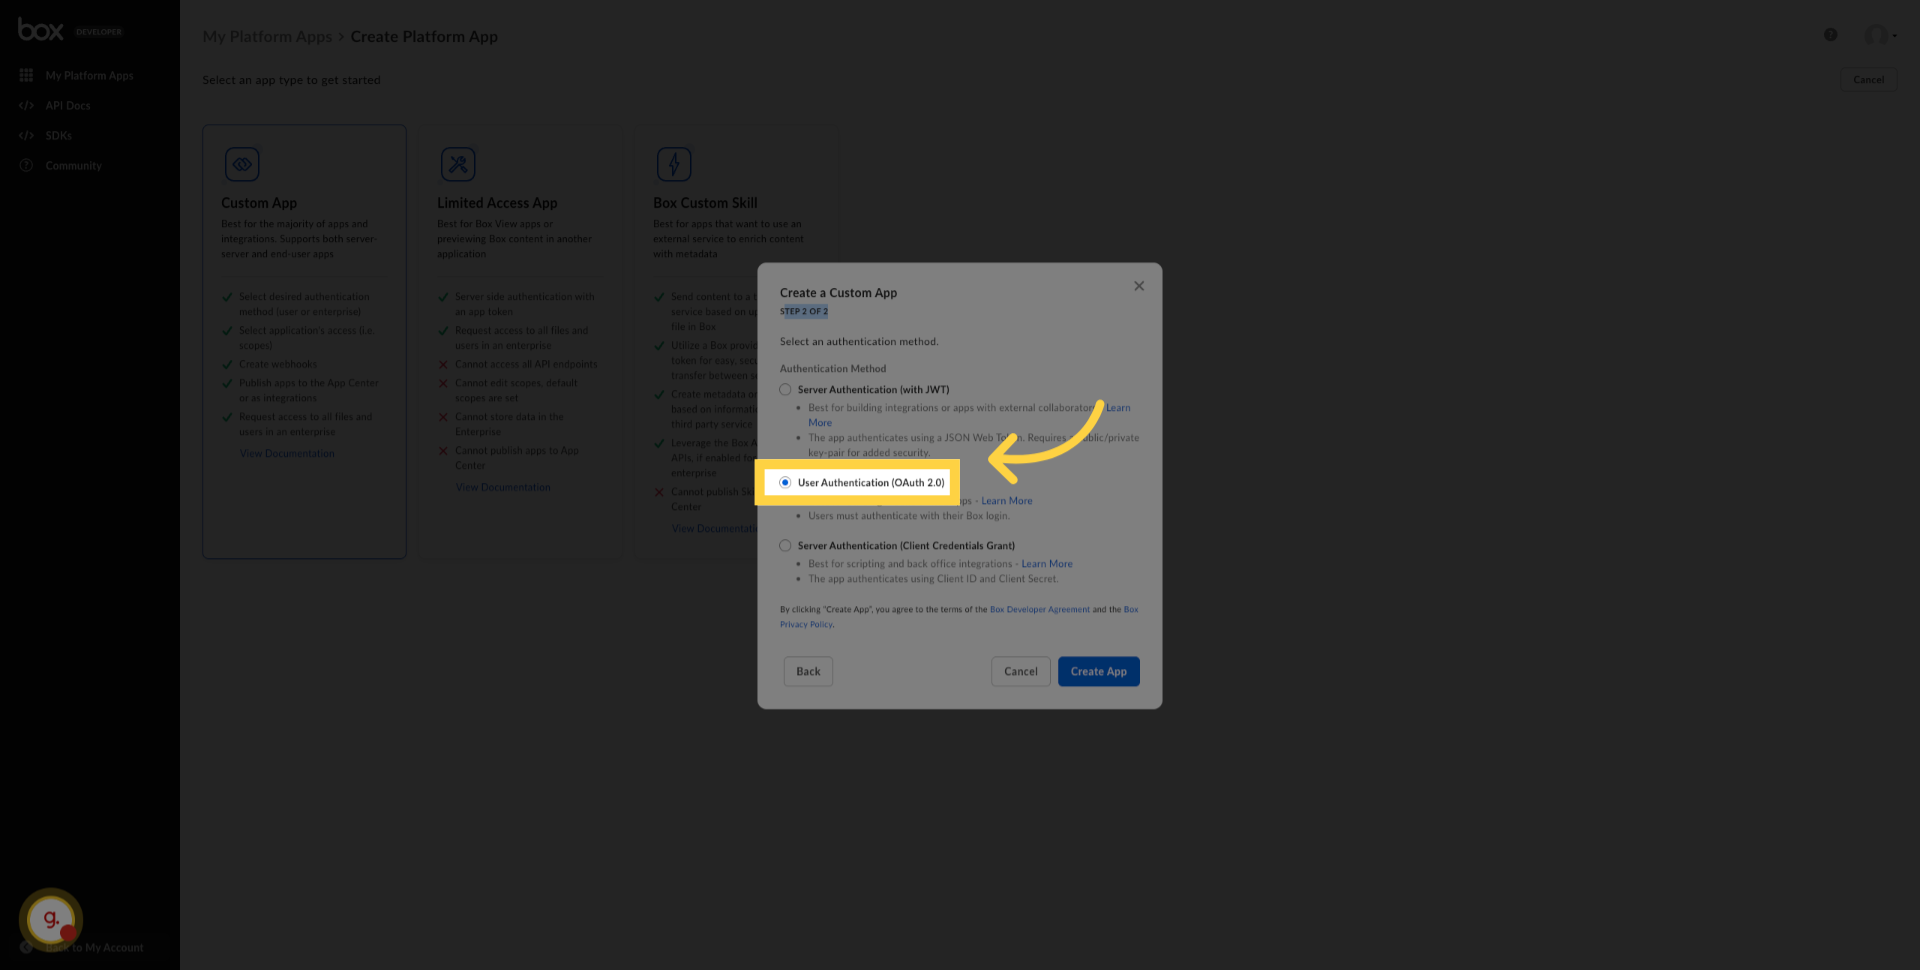Click the Back button in the modal
This screenshot has height=970, width=1920.
(x=807, y=671)
